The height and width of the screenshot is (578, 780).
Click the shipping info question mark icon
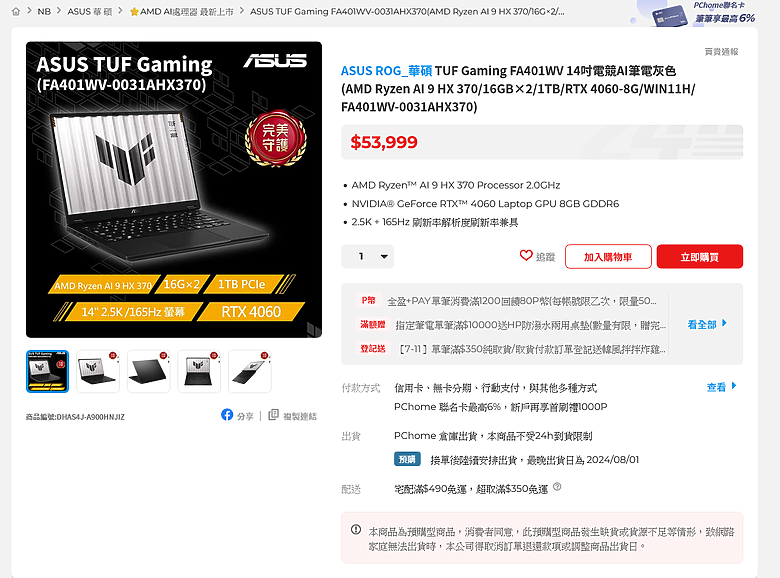(x=557, y=486)
